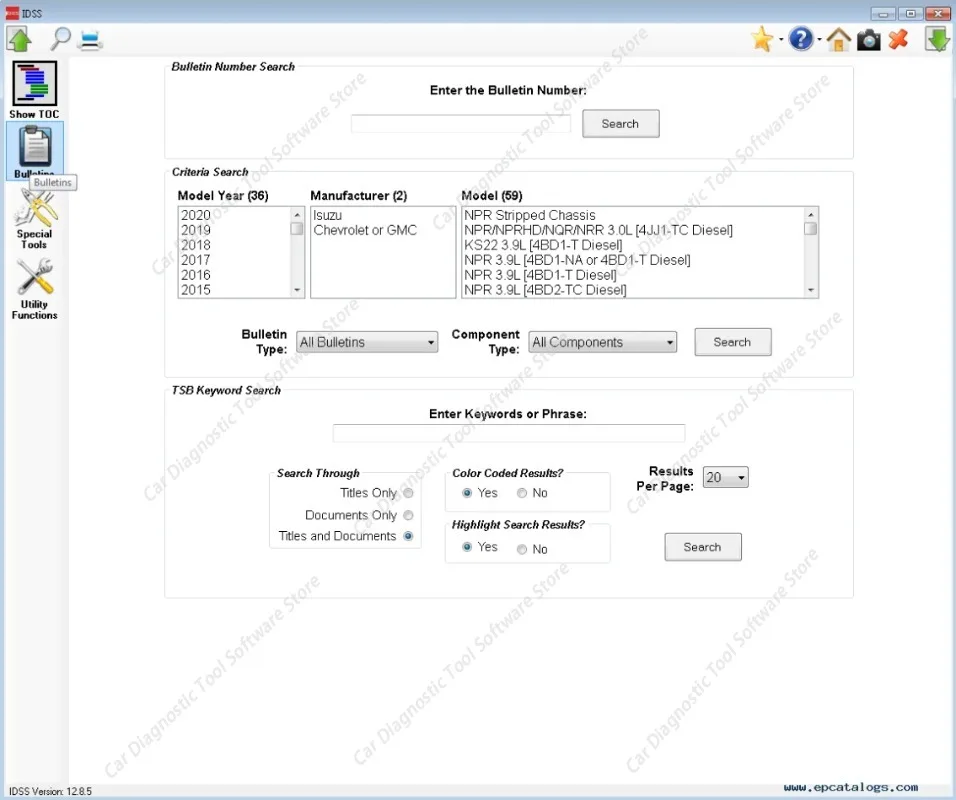
Task: Expand the favorites star dropdown arrow
Action: [x=781, y=40]
